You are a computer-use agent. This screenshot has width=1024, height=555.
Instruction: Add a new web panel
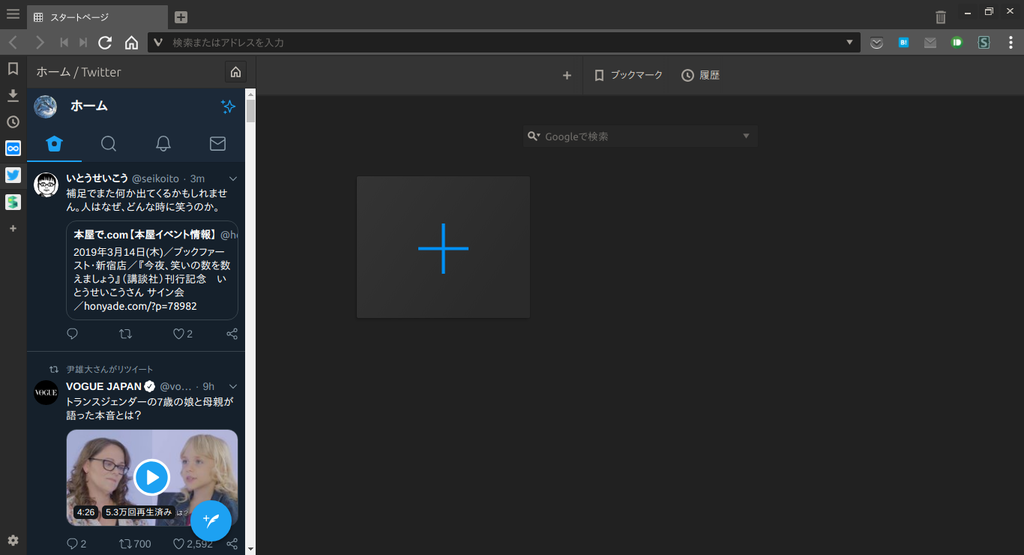pos(13,229)
